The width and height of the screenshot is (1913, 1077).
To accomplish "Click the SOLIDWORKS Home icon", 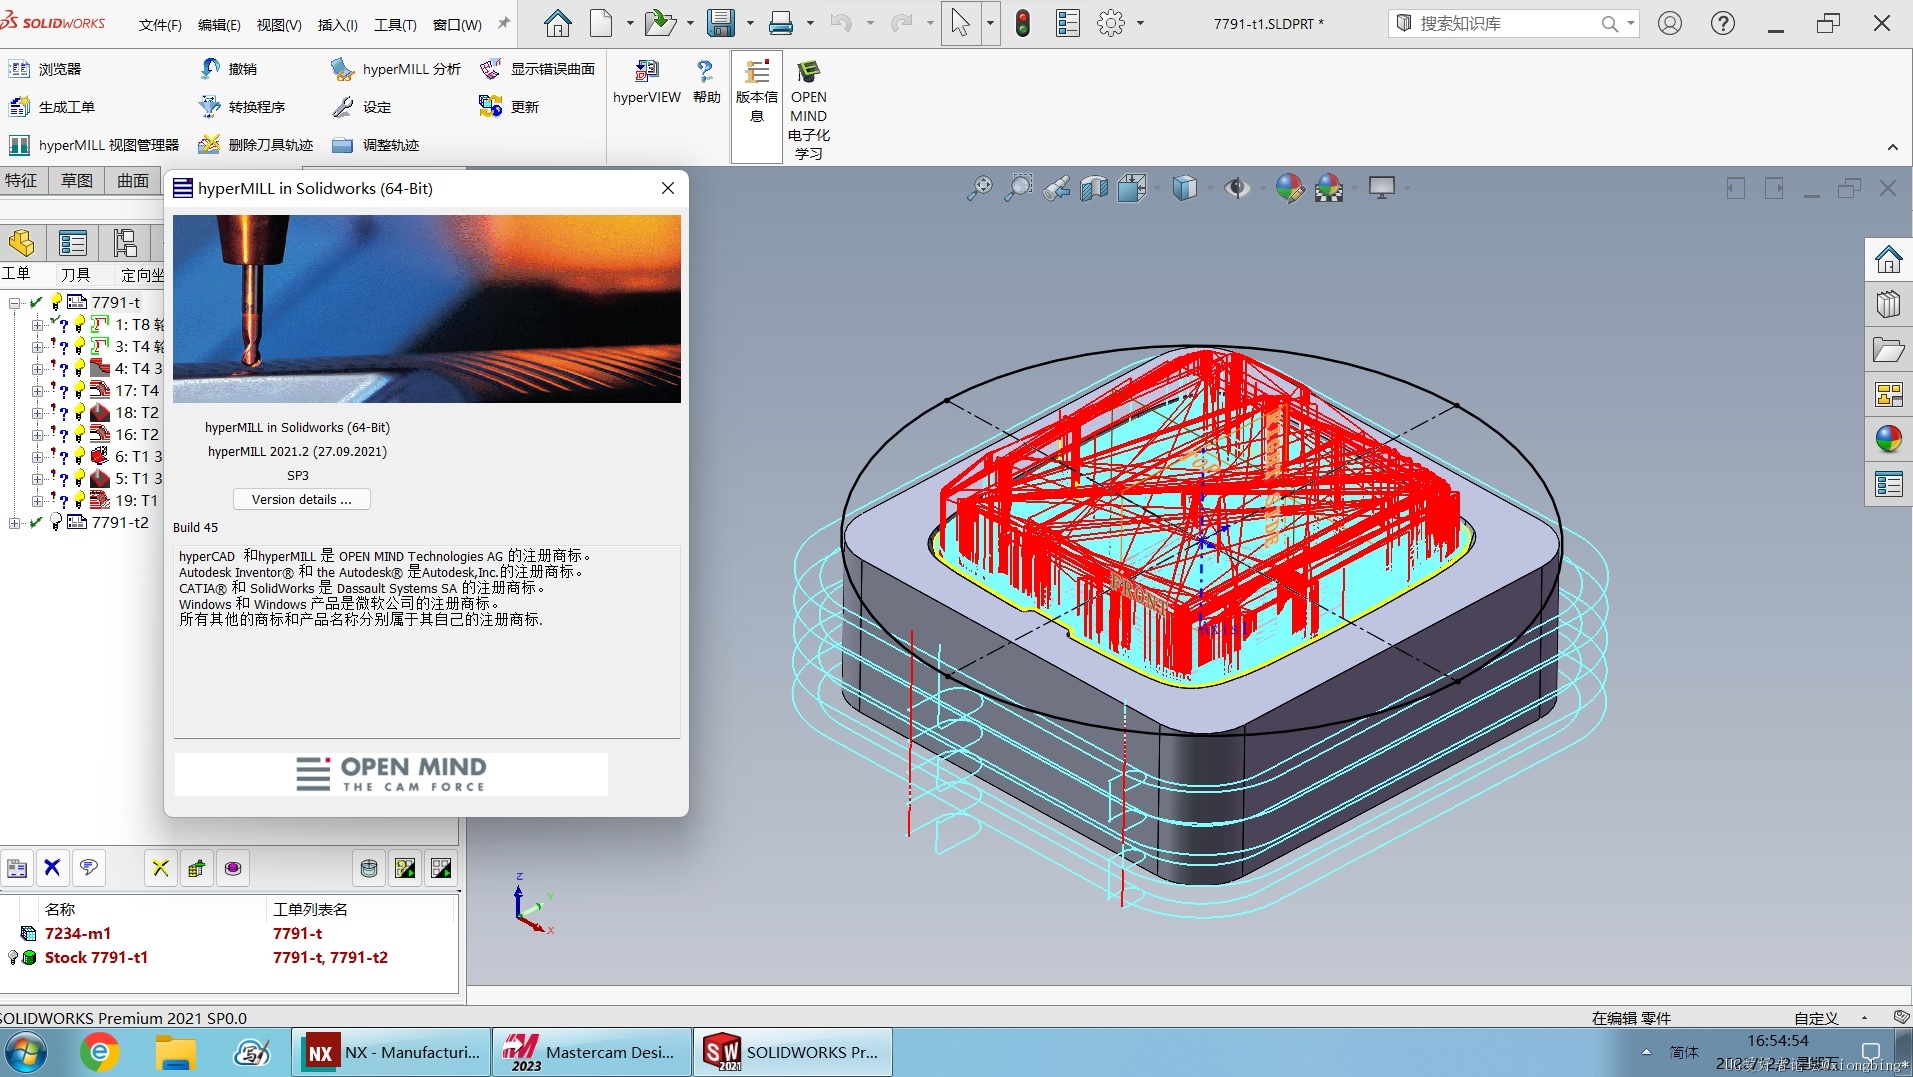I will [557, 23].
